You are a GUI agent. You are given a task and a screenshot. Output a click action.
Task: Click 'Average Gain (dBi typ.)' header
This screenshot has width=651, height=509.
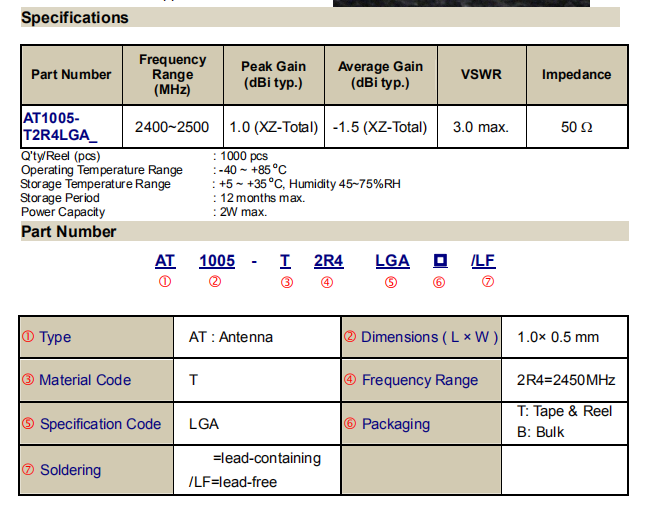click(381, 75)
